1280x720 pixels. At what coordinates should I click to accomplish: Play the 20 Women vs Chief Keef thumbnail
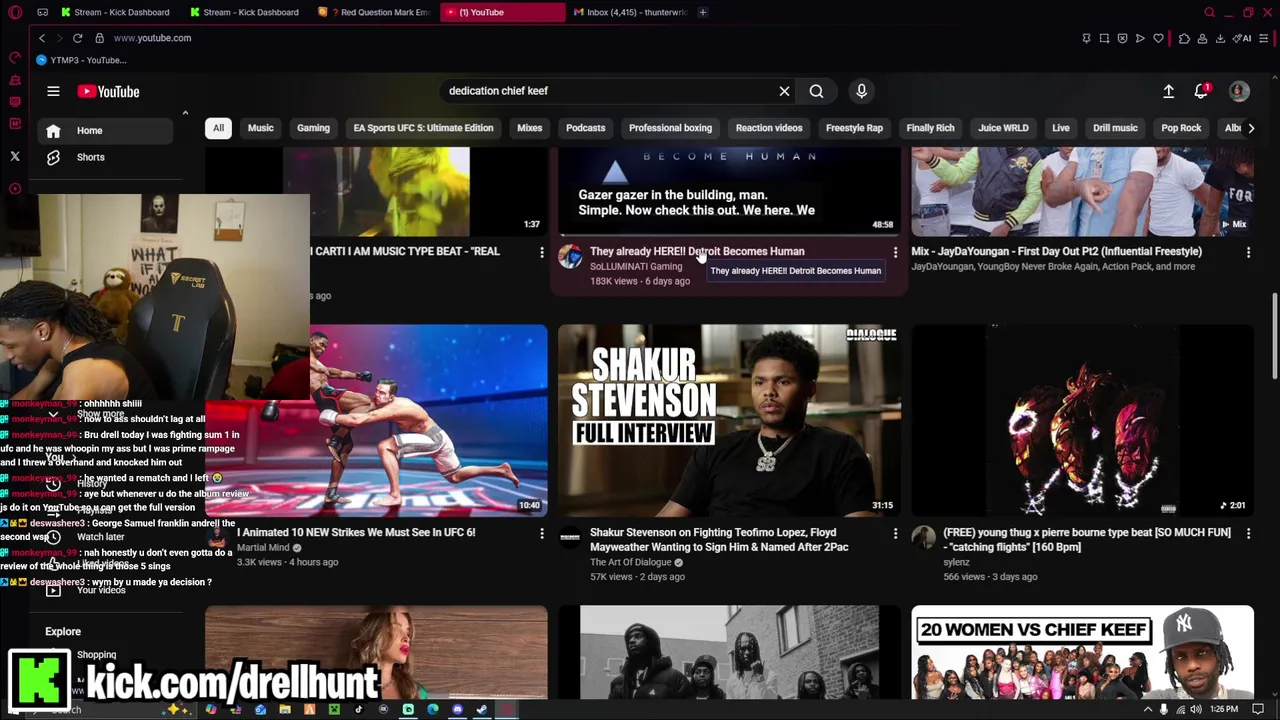click(1082, 652)
